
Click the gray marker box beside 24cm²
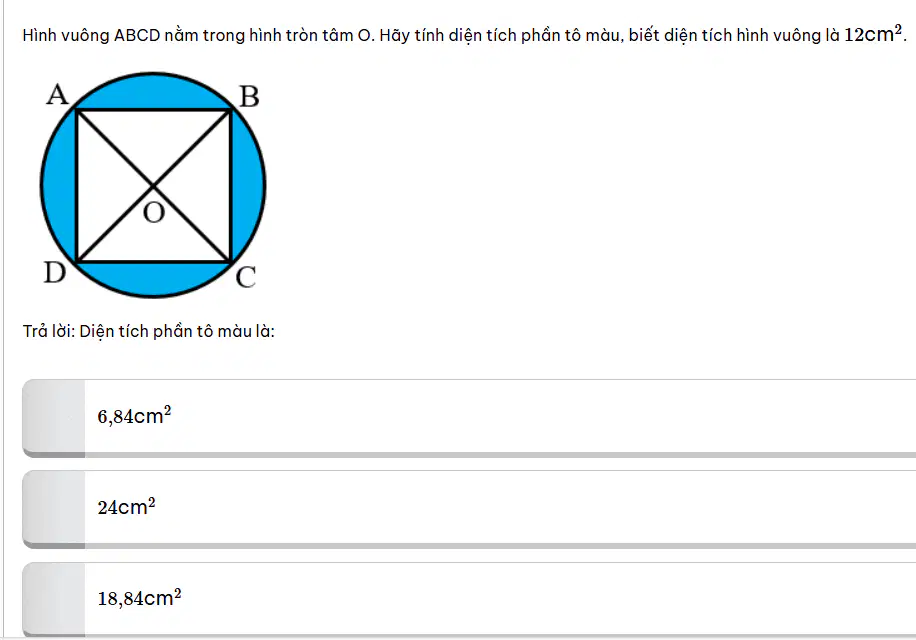54,509
